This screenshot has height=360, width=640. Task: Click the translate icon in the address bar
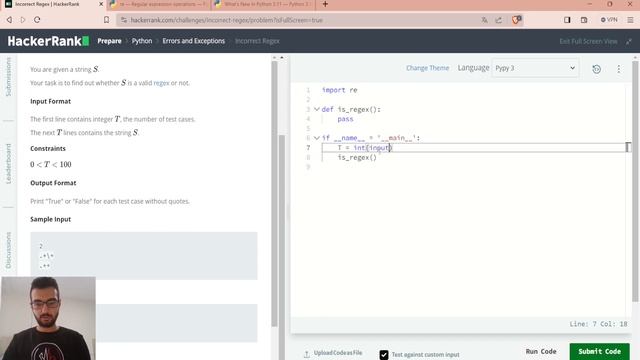[x=484, y=20]
